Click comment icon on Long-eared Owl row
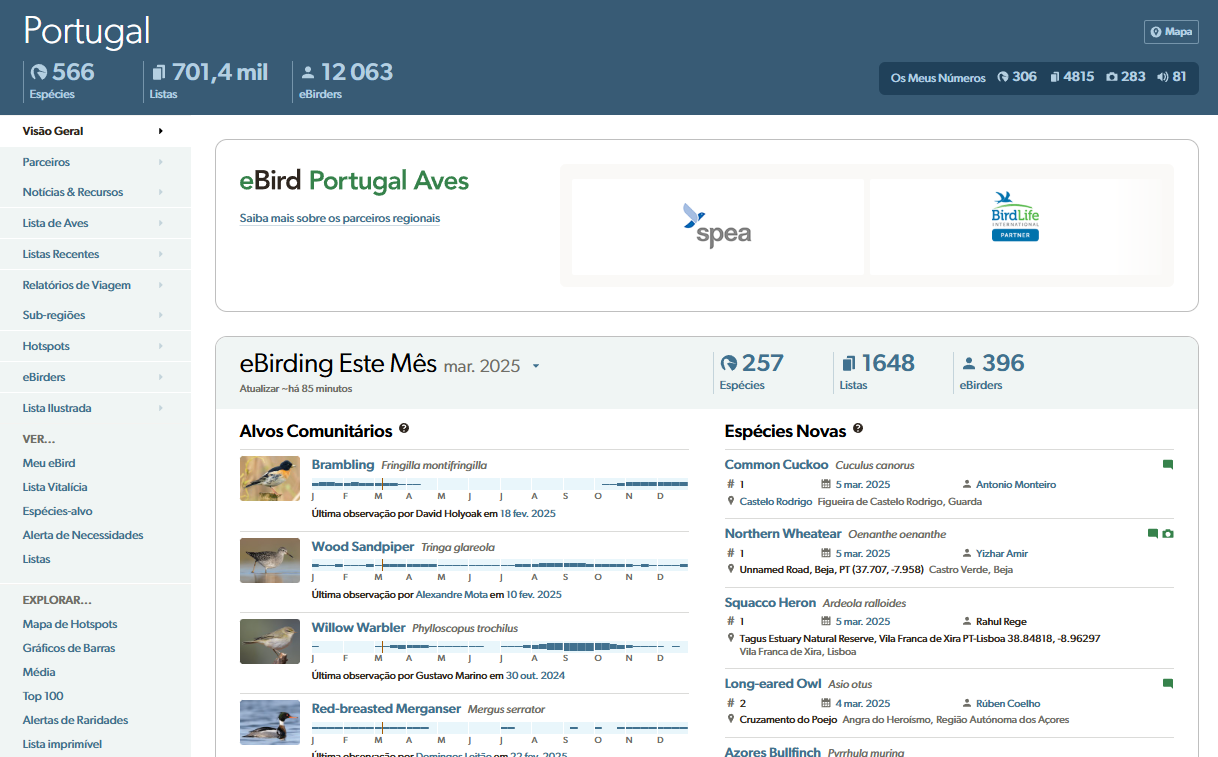The width and height of the screenshot is (1218, 757). tap(1168, 684)
